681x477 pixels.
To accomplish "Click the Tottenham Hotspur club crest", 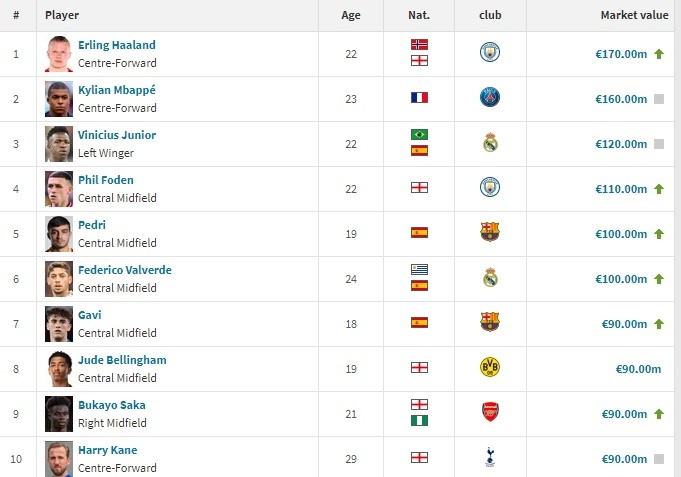I will (489, 458).
